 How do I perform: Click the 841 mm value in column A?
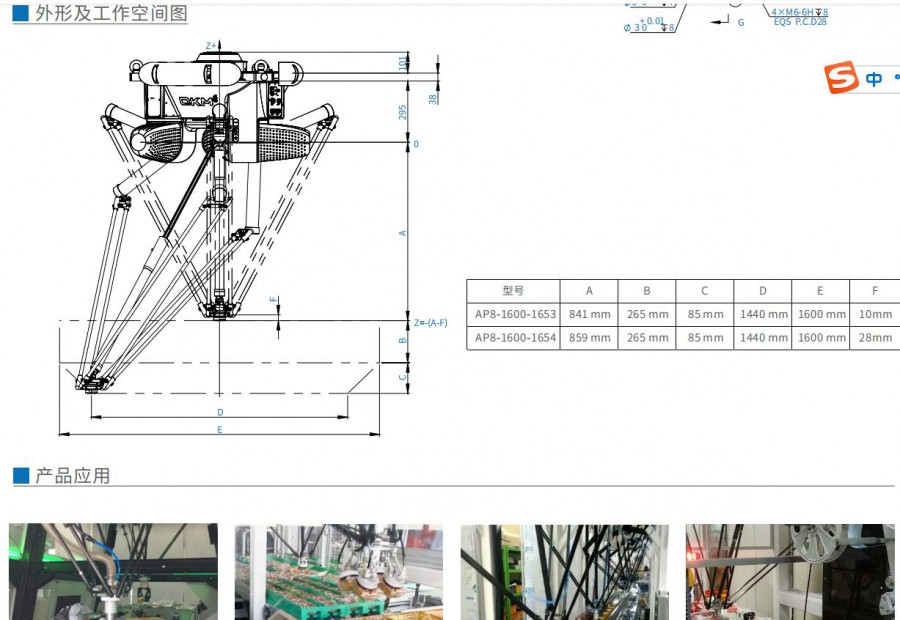pos(589,314)
